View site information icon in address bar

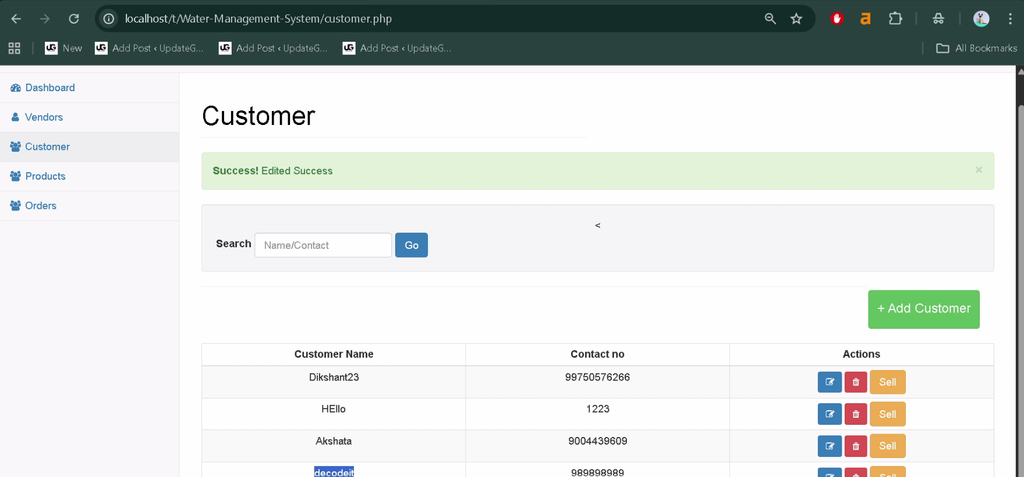[x=109, y=19]
